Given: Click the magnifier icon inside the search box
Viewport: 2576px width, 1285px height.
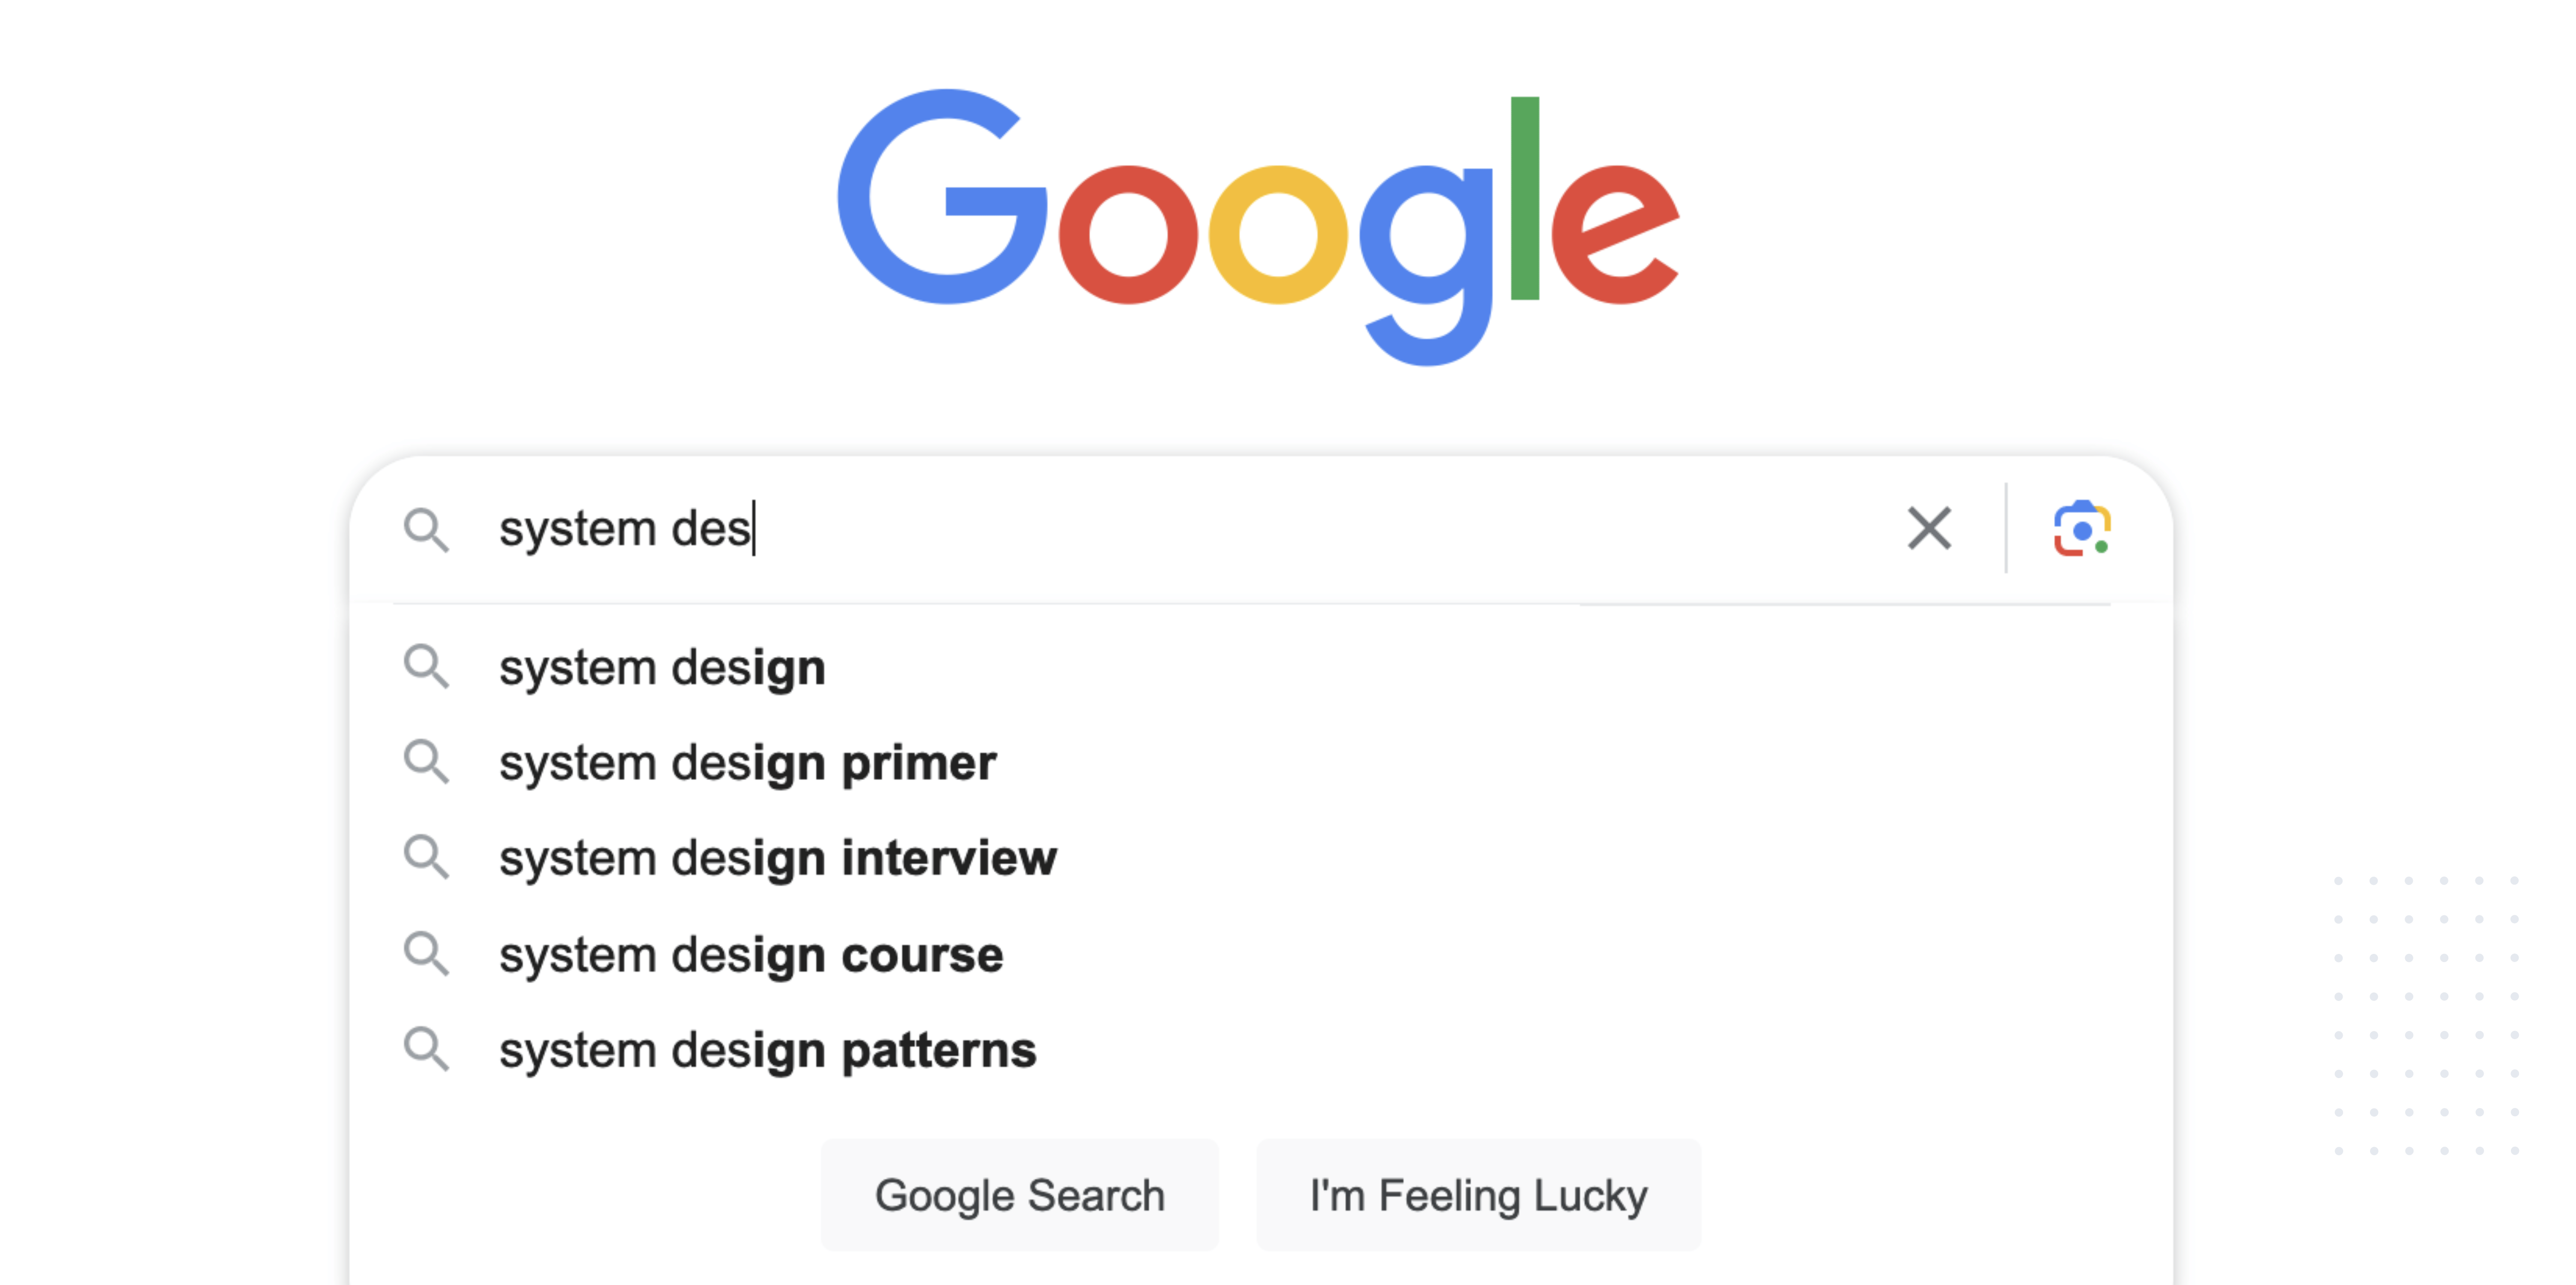Looking at the screenshot, I should [426, 529].
